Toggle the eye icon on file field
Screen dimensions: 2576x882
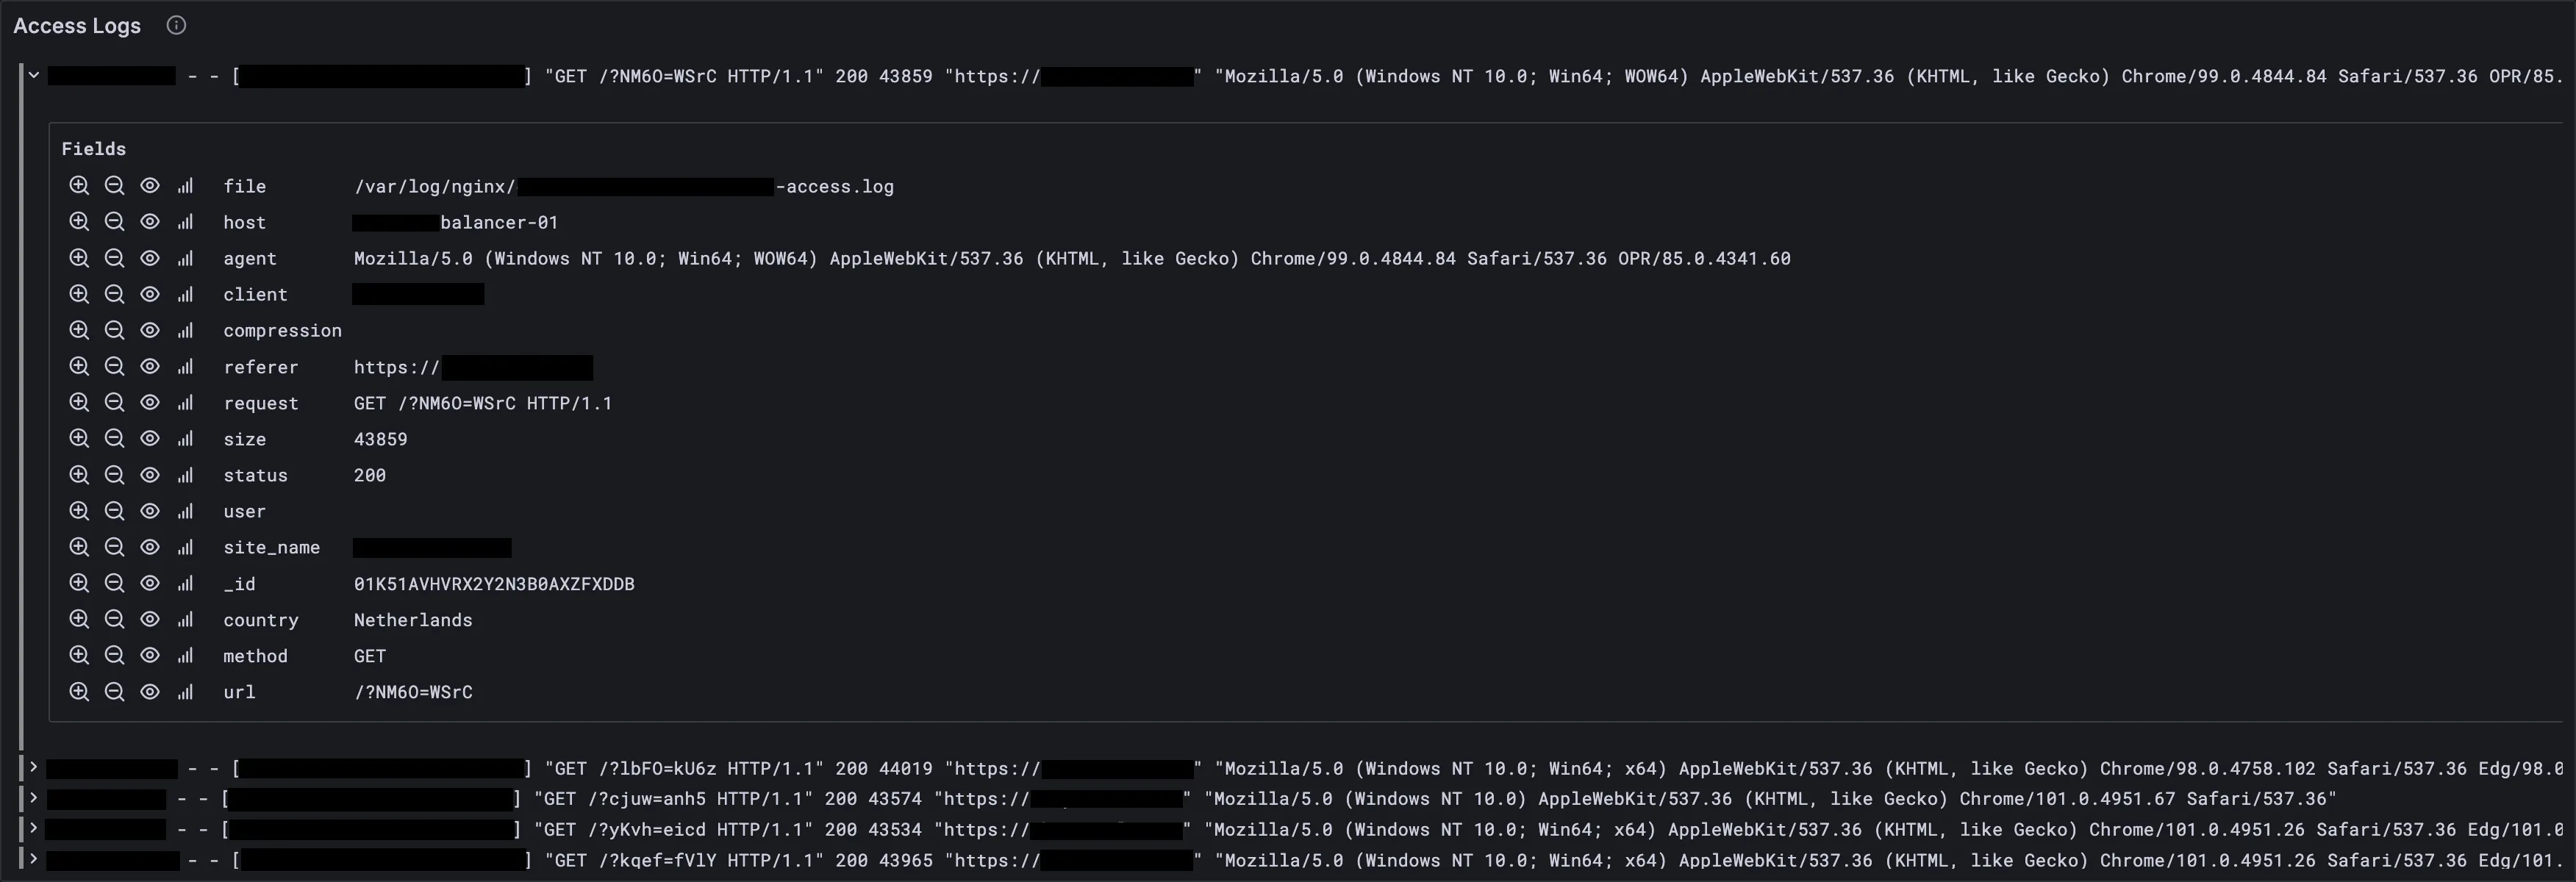point(150,186)
